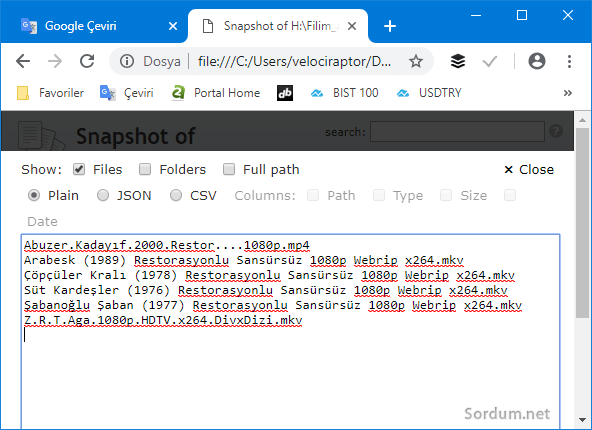Open the USDTRY bookmark
The image size is (592, 430).
pyautogui.click(x=429, y=93)
